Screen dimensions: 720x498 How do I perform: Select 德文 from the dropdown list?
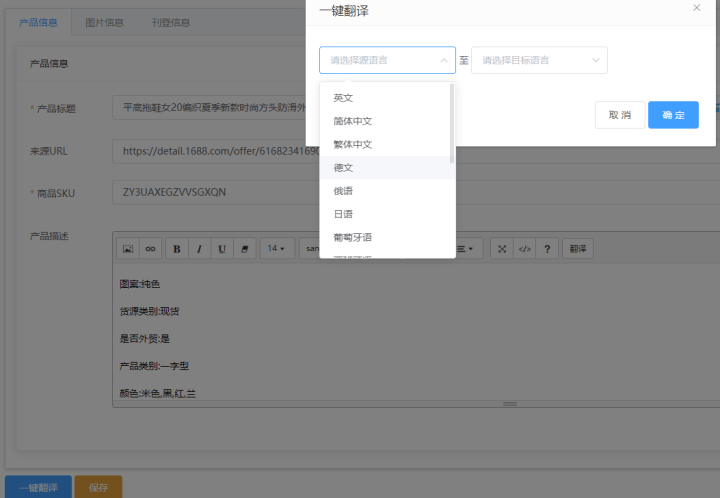[344, 168]
